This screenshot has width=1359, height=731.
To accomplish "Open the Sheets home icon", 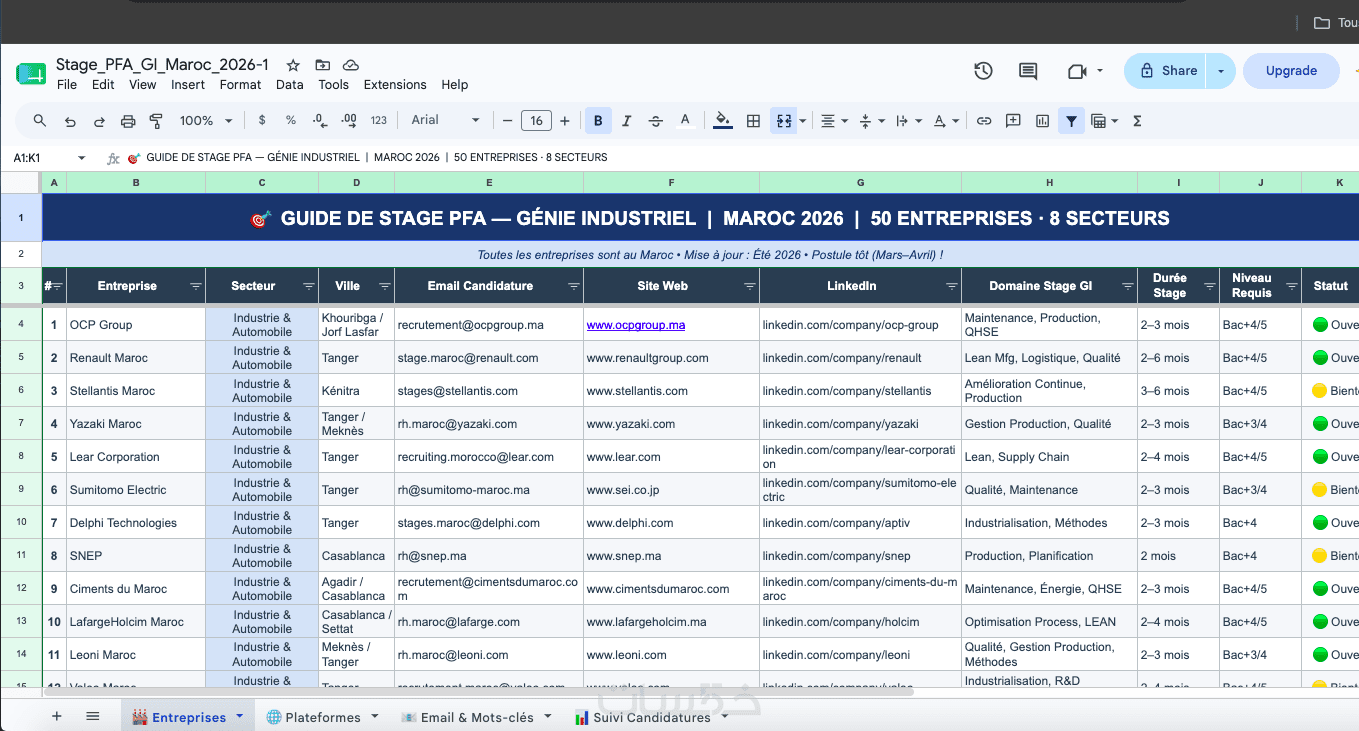I will pos(31,73).
